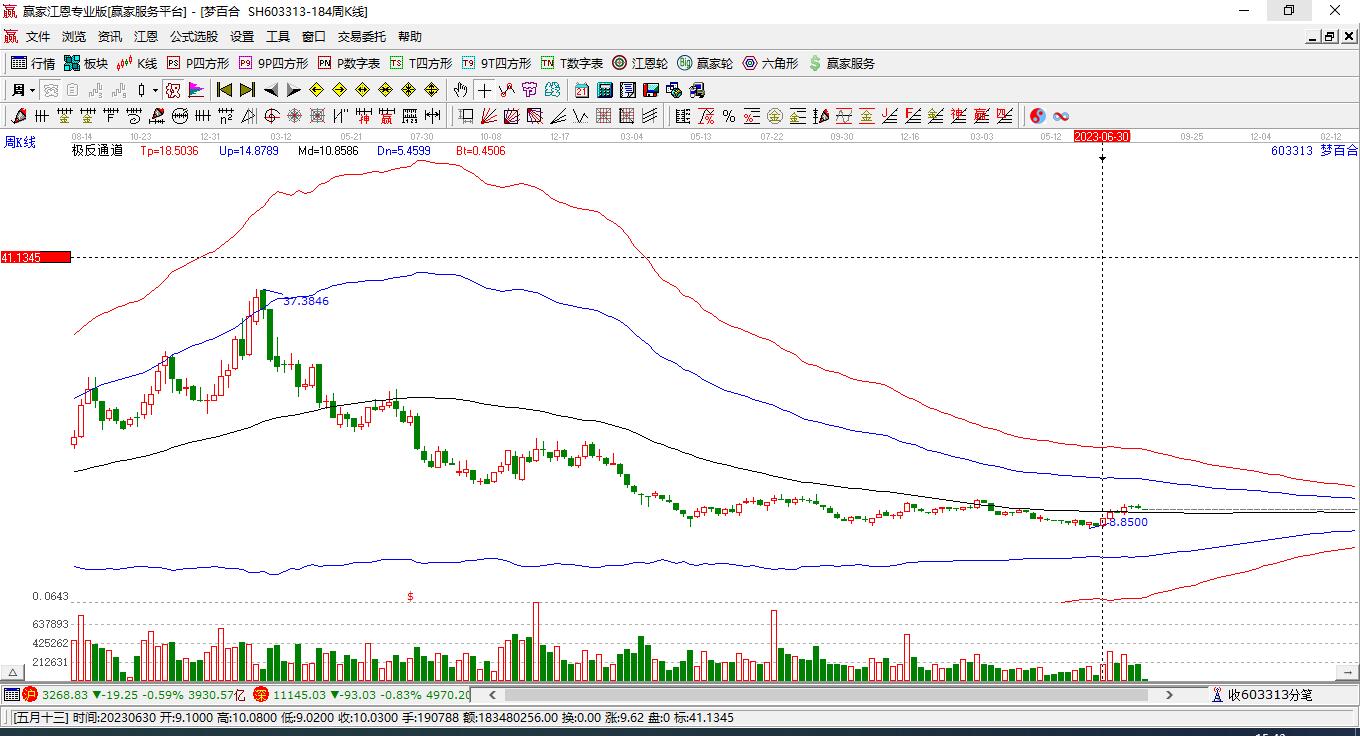The image size is (1360, 736).
Task: Open the 公式选股 menu
Action: pyautogui.click(x=193, y=37)
